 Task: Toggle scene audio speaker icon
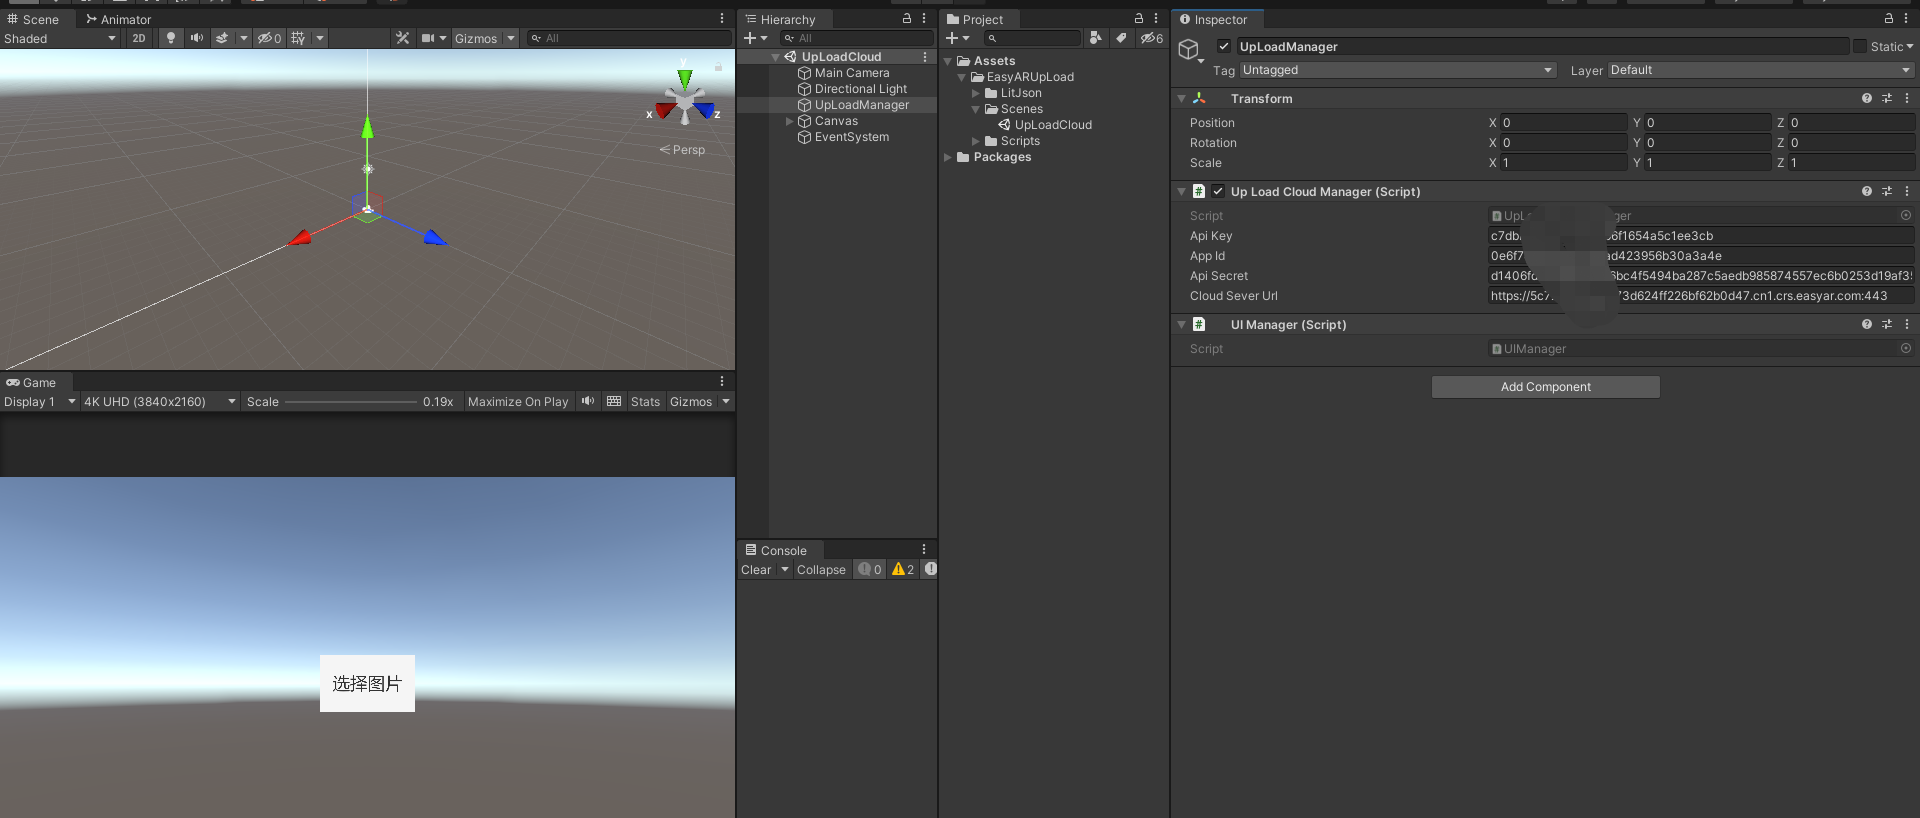197,38
